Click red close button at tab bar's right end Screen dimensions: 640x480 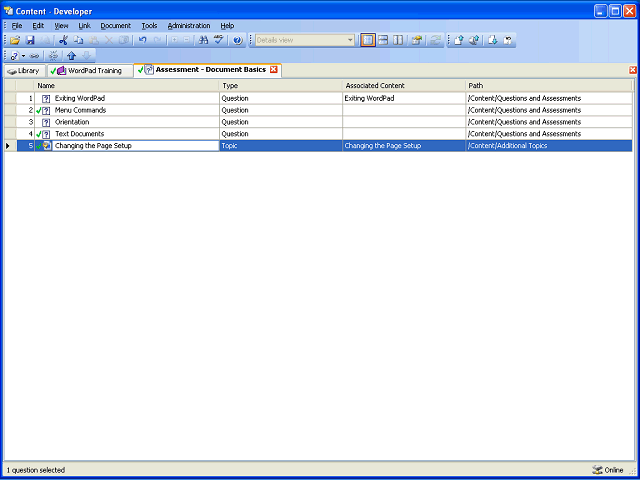pos(633,70)
